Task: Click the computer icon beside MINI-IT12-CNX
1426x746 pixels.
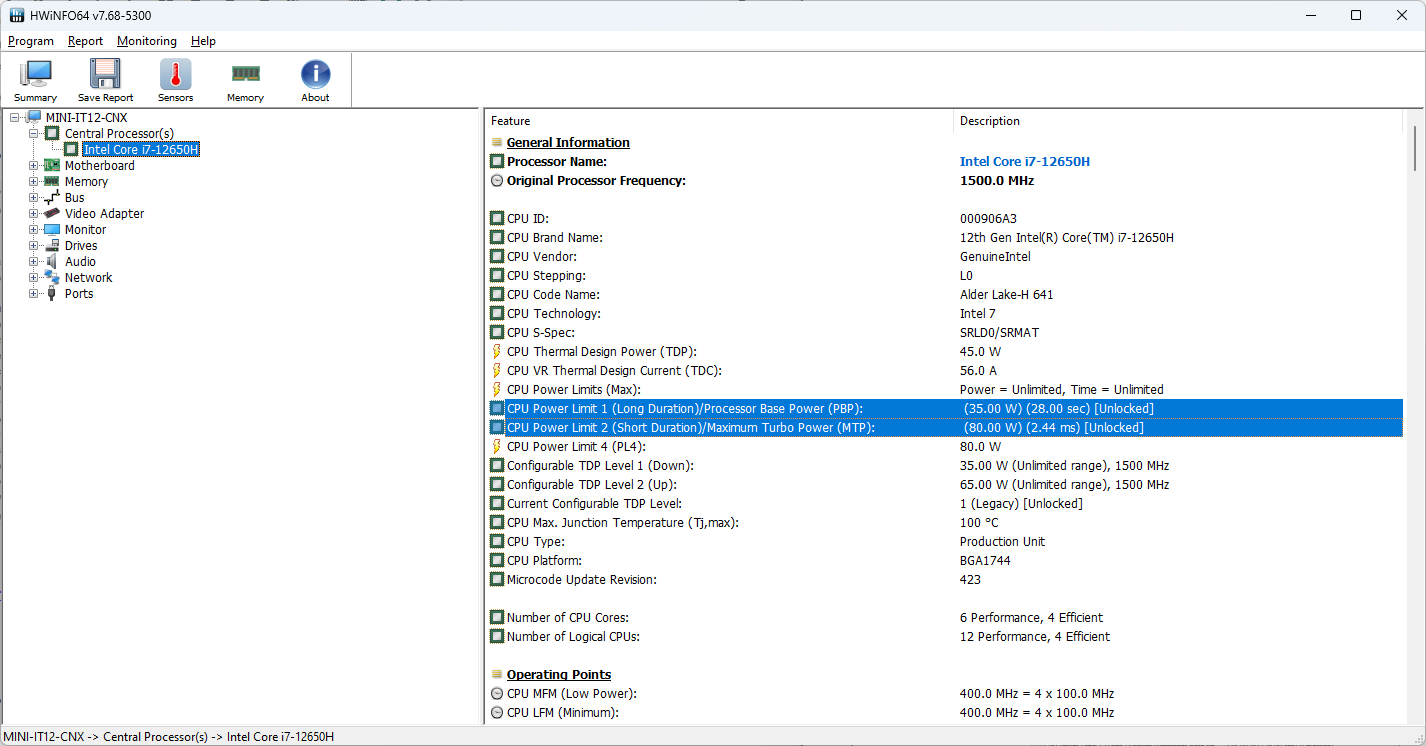Action: pyautogui.click(x=34, y=118)
